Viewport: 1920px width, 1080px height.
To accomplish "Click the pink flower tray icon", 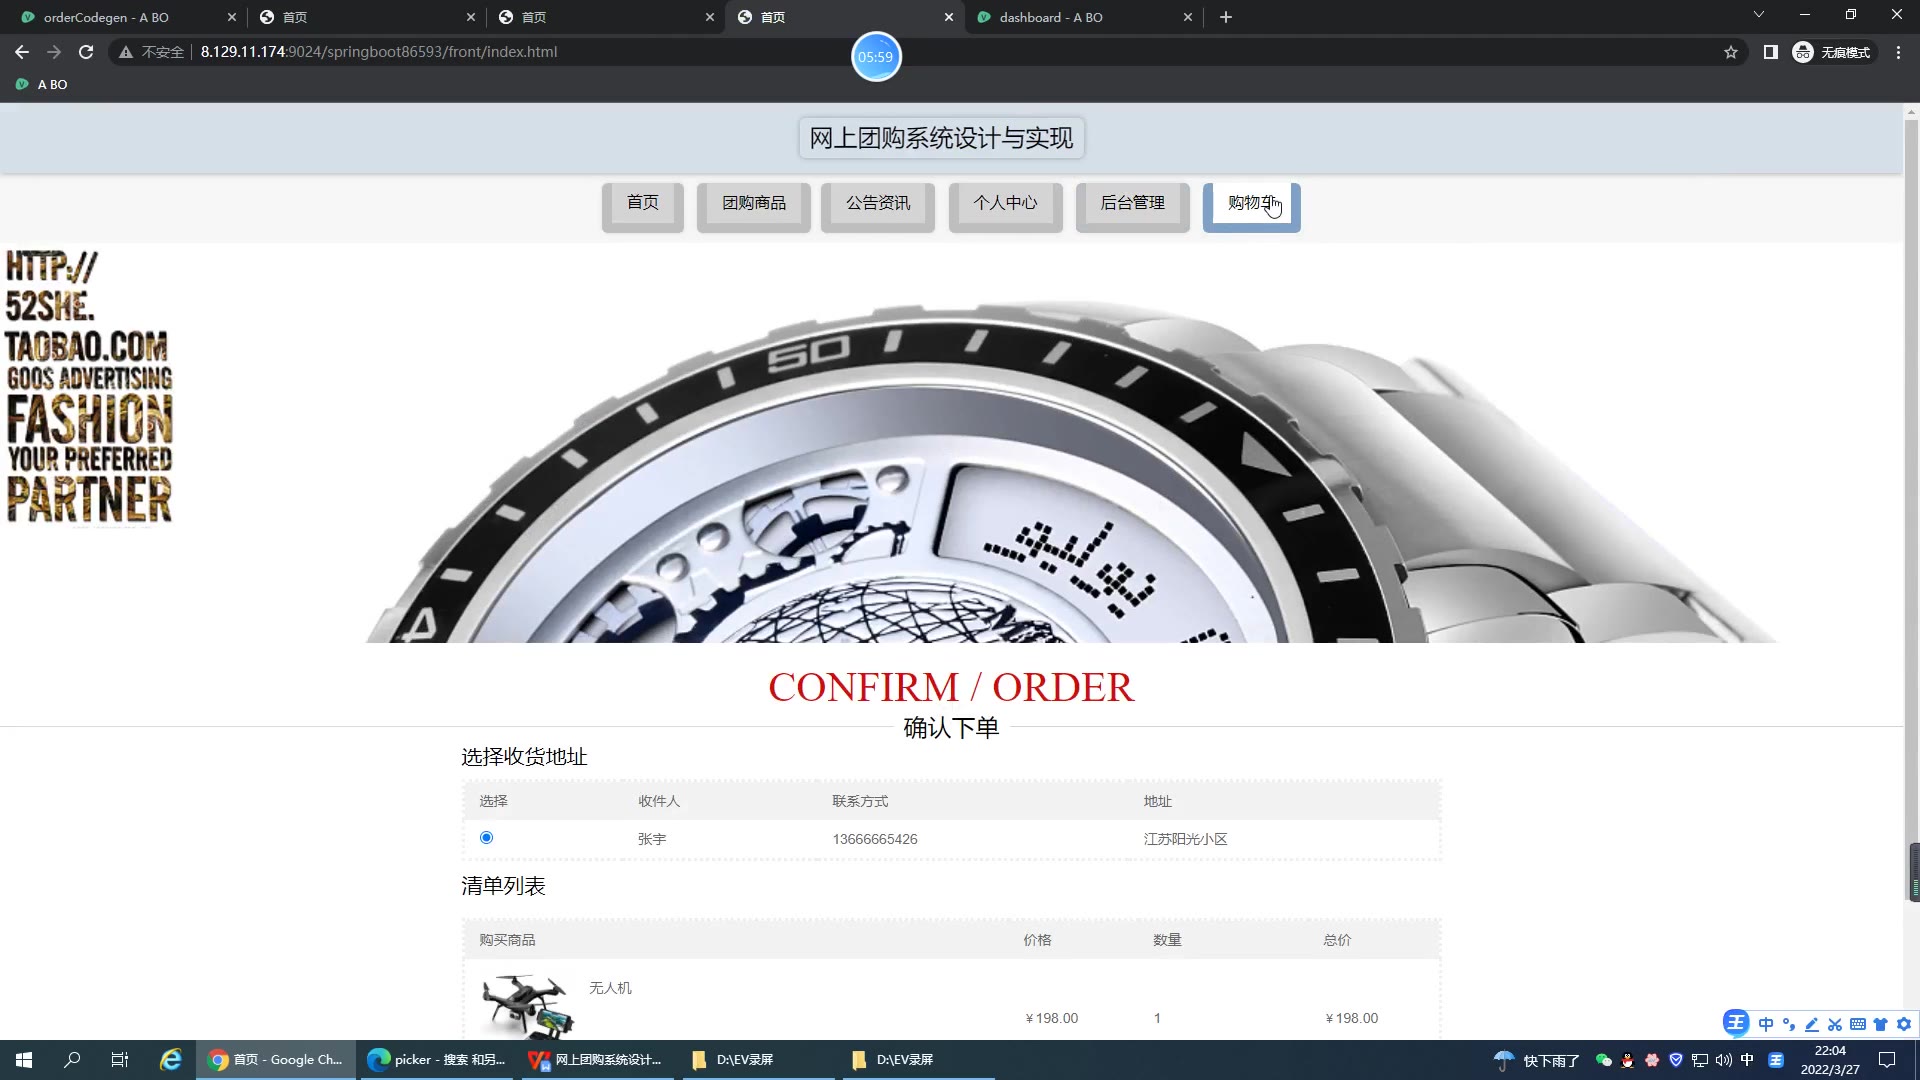I will pyautogui.click(x=1652, y=1060).
